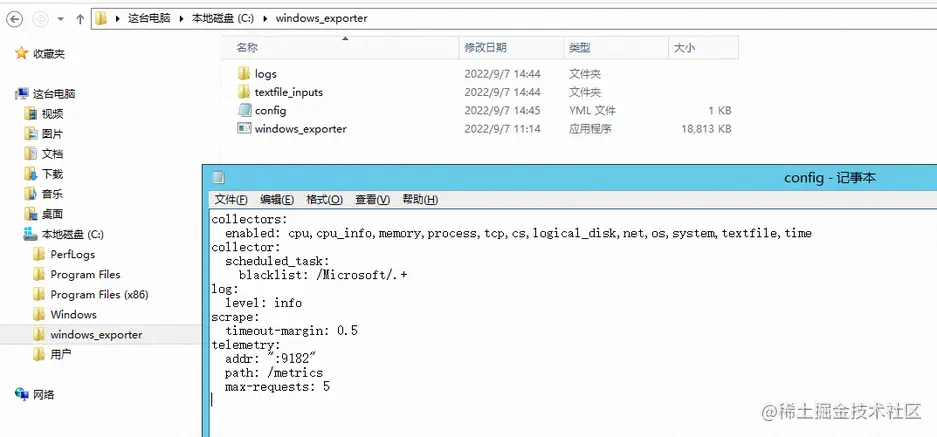Open the recent locations dropdown arrow

point(60,19)
